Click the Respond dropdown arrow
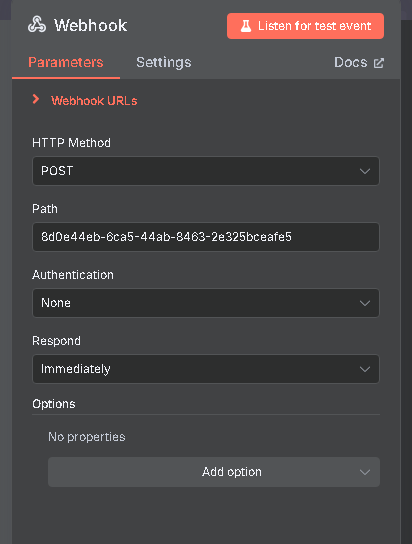 (364, 369)
